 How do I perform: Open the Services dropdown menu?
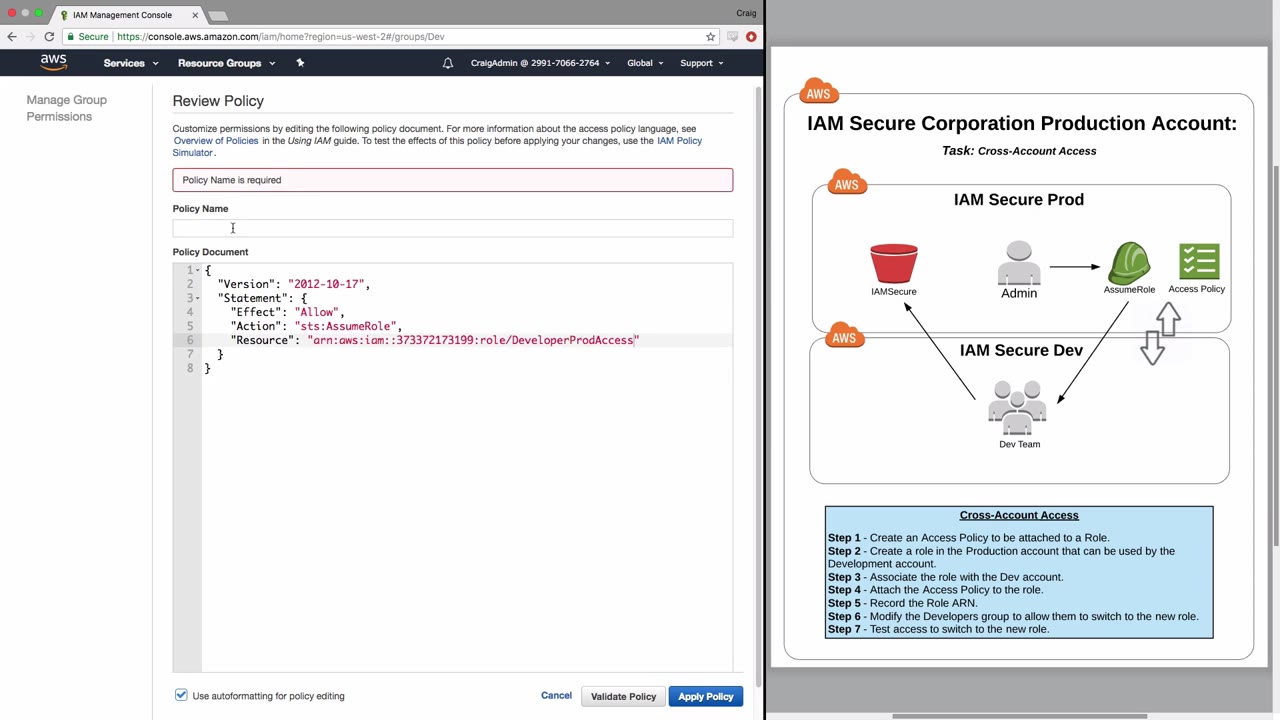click(x=130, y=63)
